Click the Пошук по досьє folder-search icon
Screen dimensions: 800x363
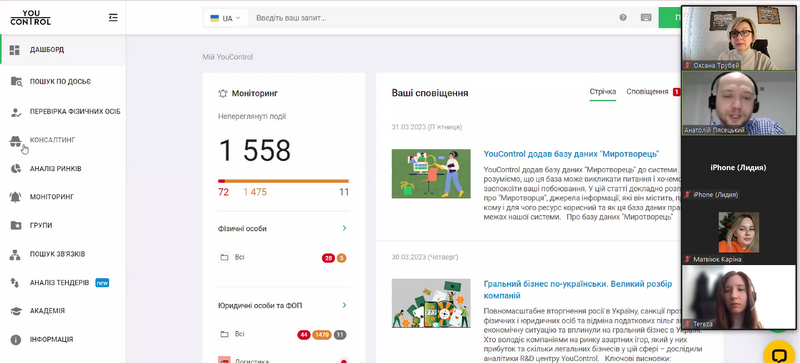pyautogui.click(x=16, y=82)
